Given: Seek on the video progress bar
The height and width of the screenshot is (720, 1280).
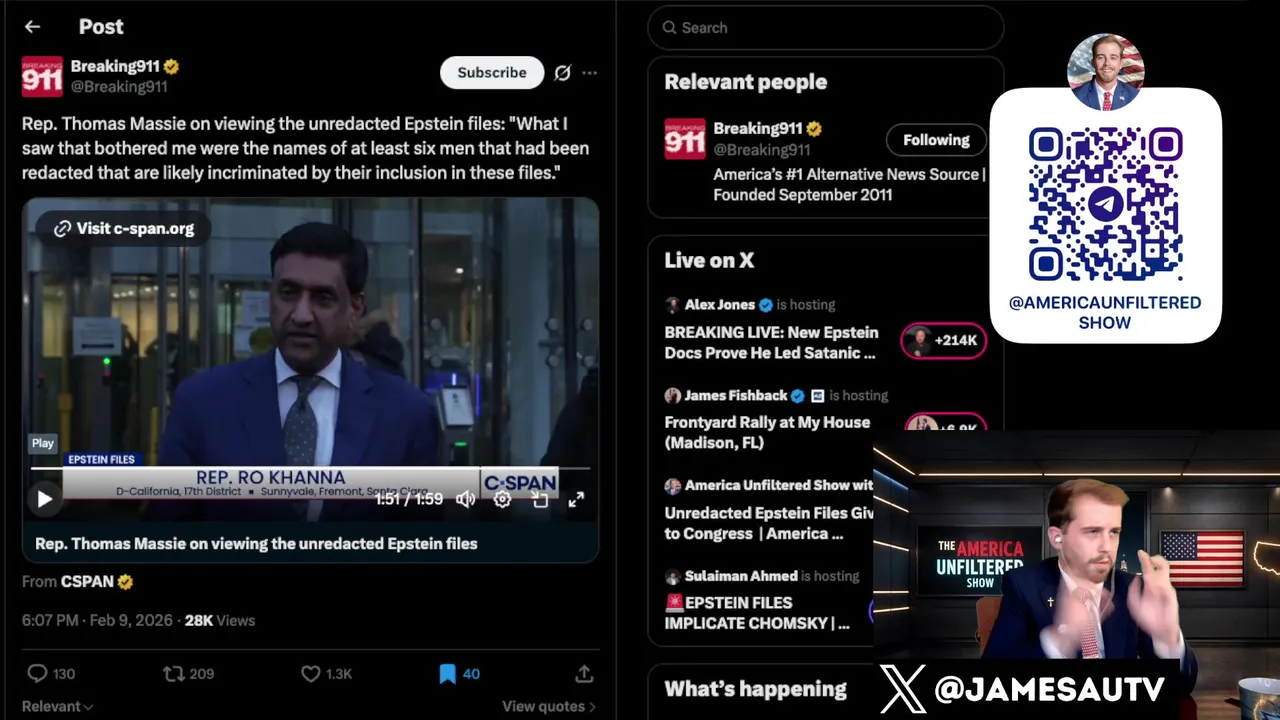Looking at the screenshot, I should pyautogui.click(x=310, y=468).
